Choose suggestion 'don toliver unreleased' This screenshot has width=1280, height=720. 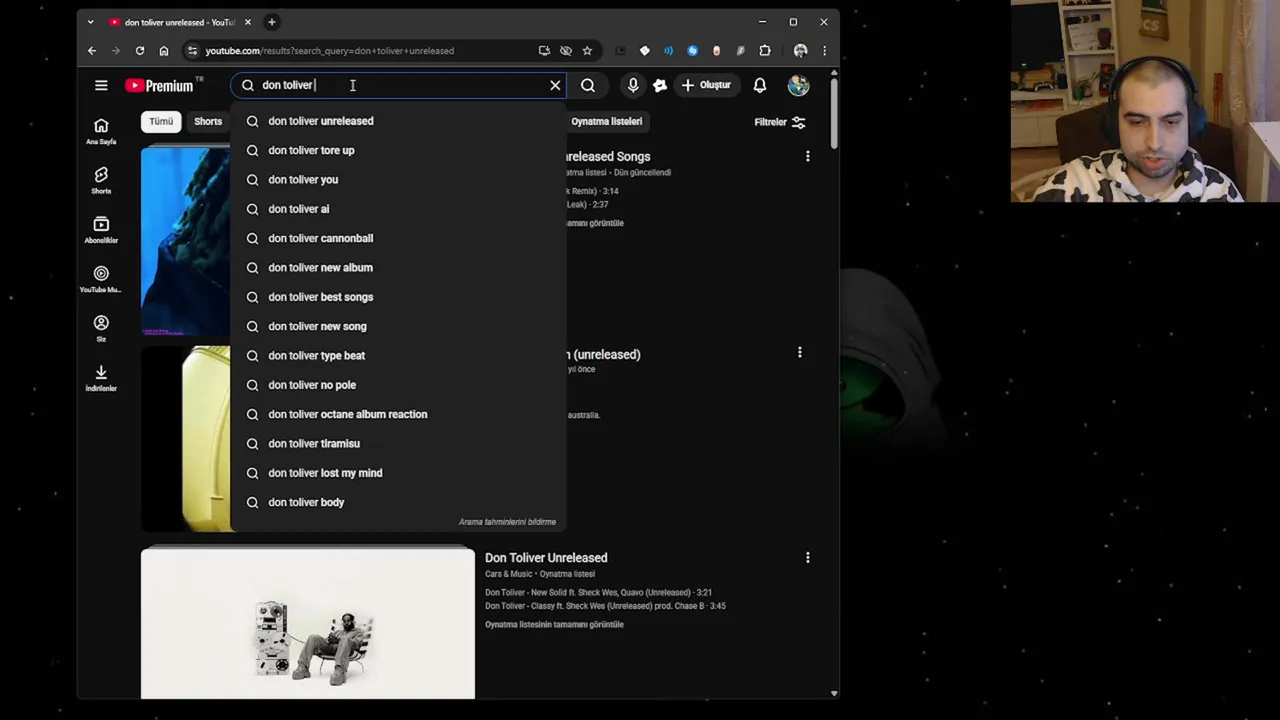pos(398,121)
